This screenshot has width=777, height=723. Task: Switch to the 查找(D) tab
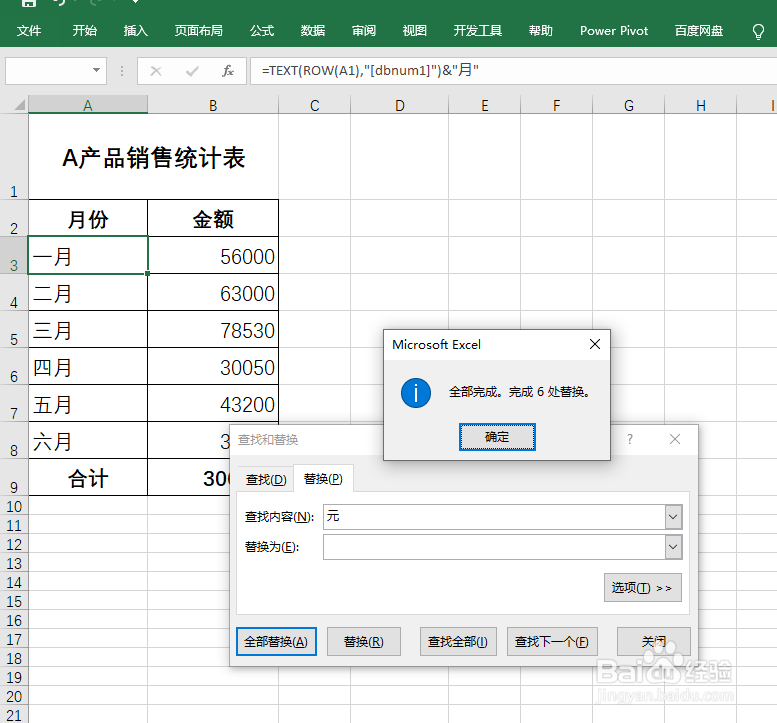[266, 479]
